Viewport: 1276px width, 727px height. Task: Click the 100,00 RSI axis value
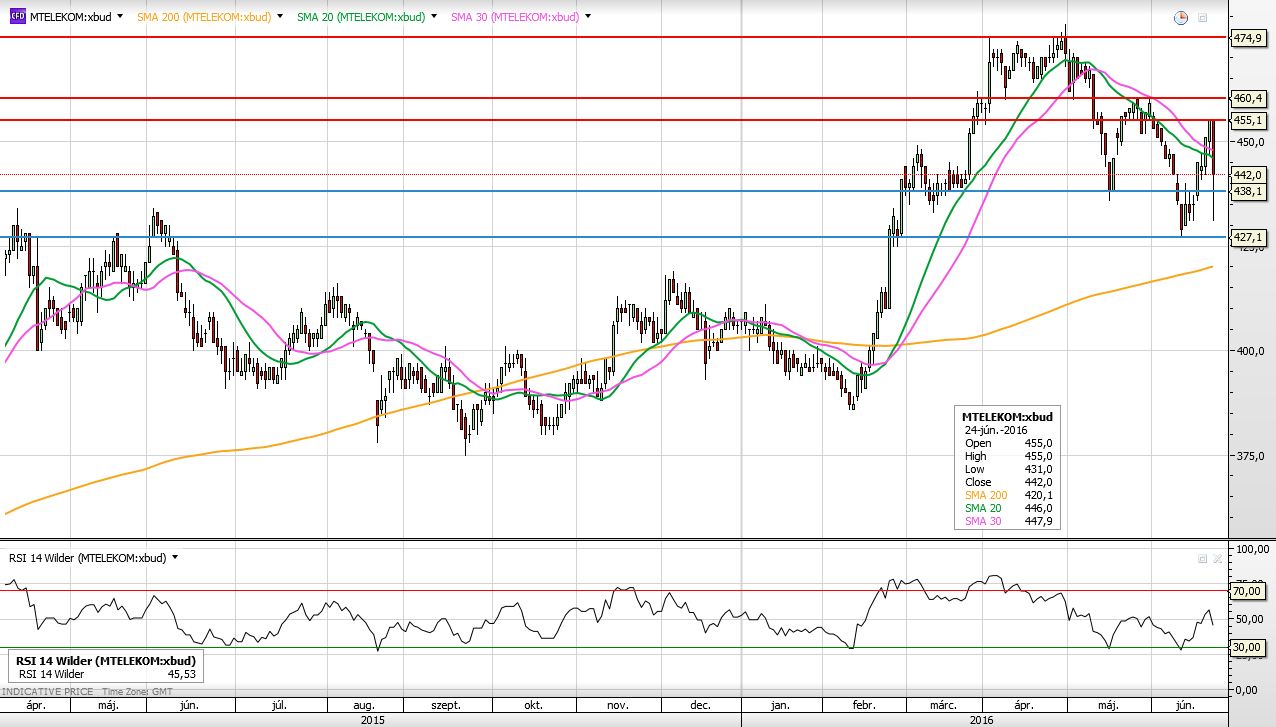[x=1251, y=549]
